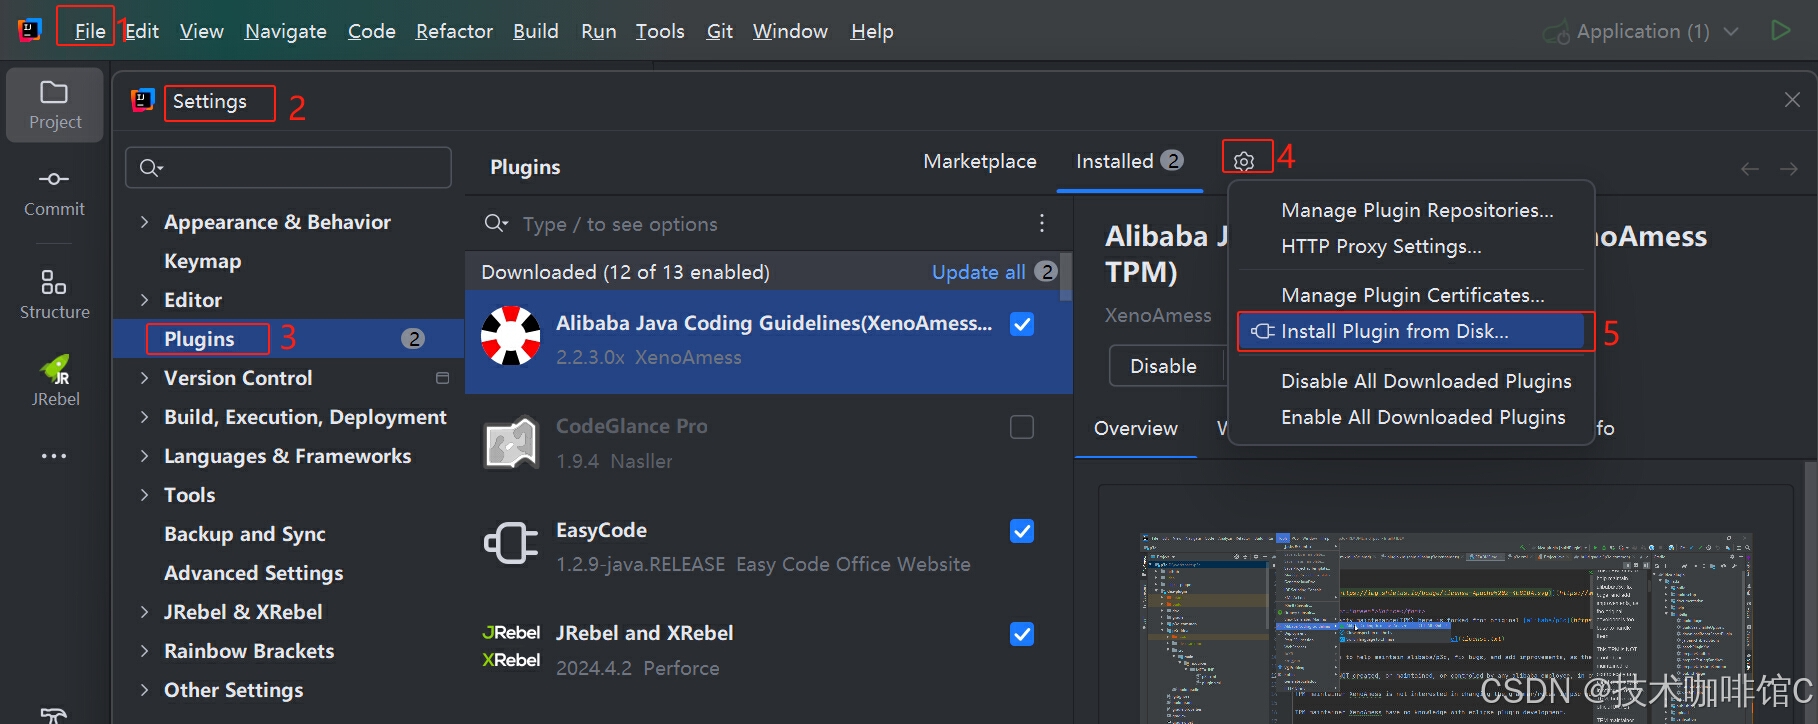Image resolution: width=1818 pixels, height=724 pixels.
Task: Click the plugins gear settings icon
Action: pos(1244,161)
